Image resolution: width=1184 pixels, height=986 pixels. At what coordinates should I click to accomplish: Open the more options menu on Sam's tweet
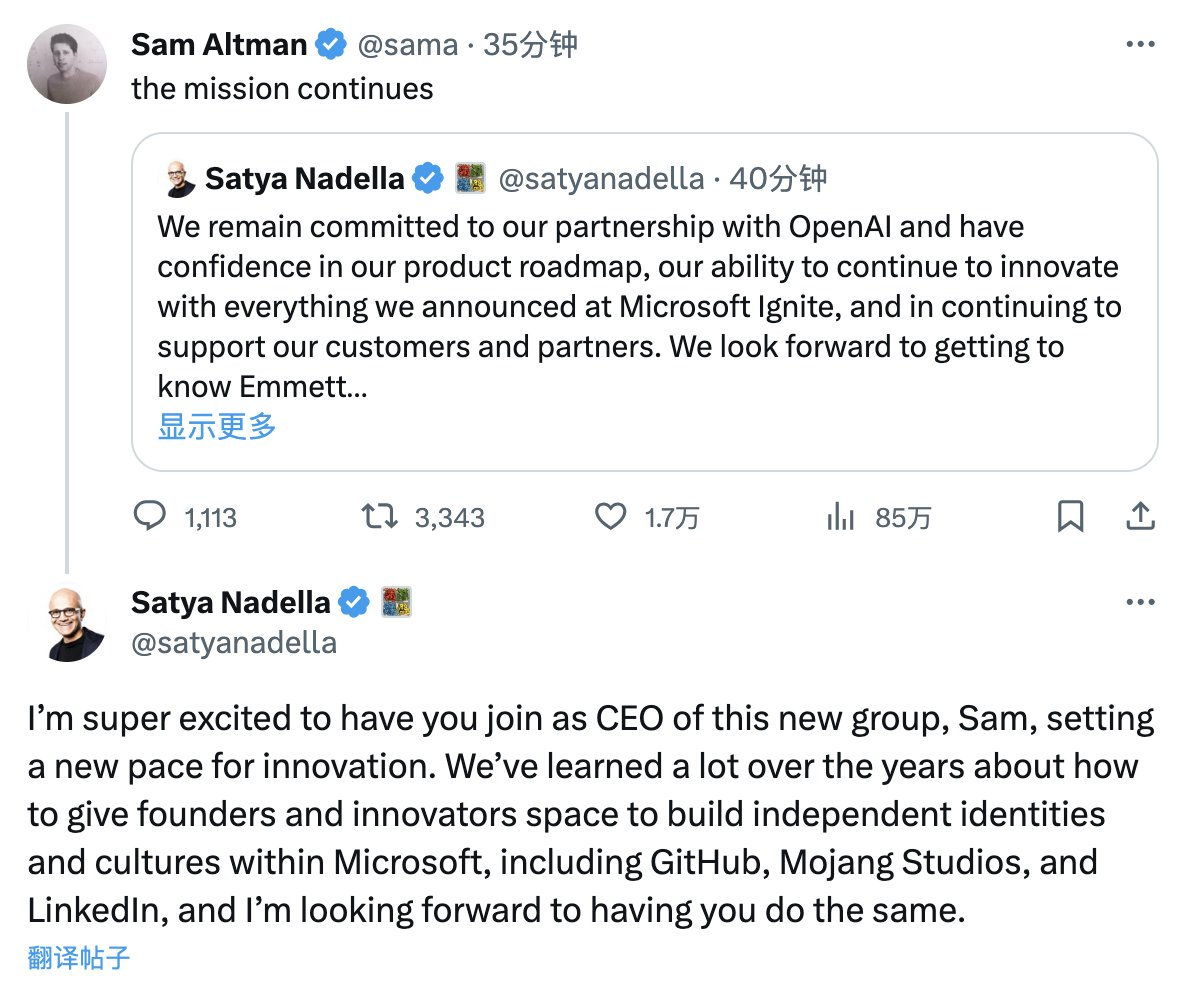pyautogui.click(x=1139, y=42)
